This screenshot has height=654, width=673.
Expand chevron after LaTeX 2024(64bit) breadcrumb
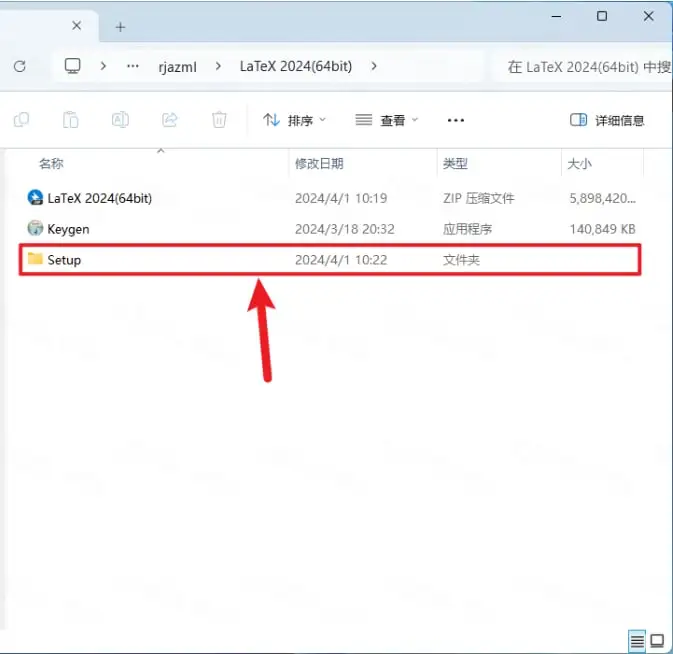point(374,66)
